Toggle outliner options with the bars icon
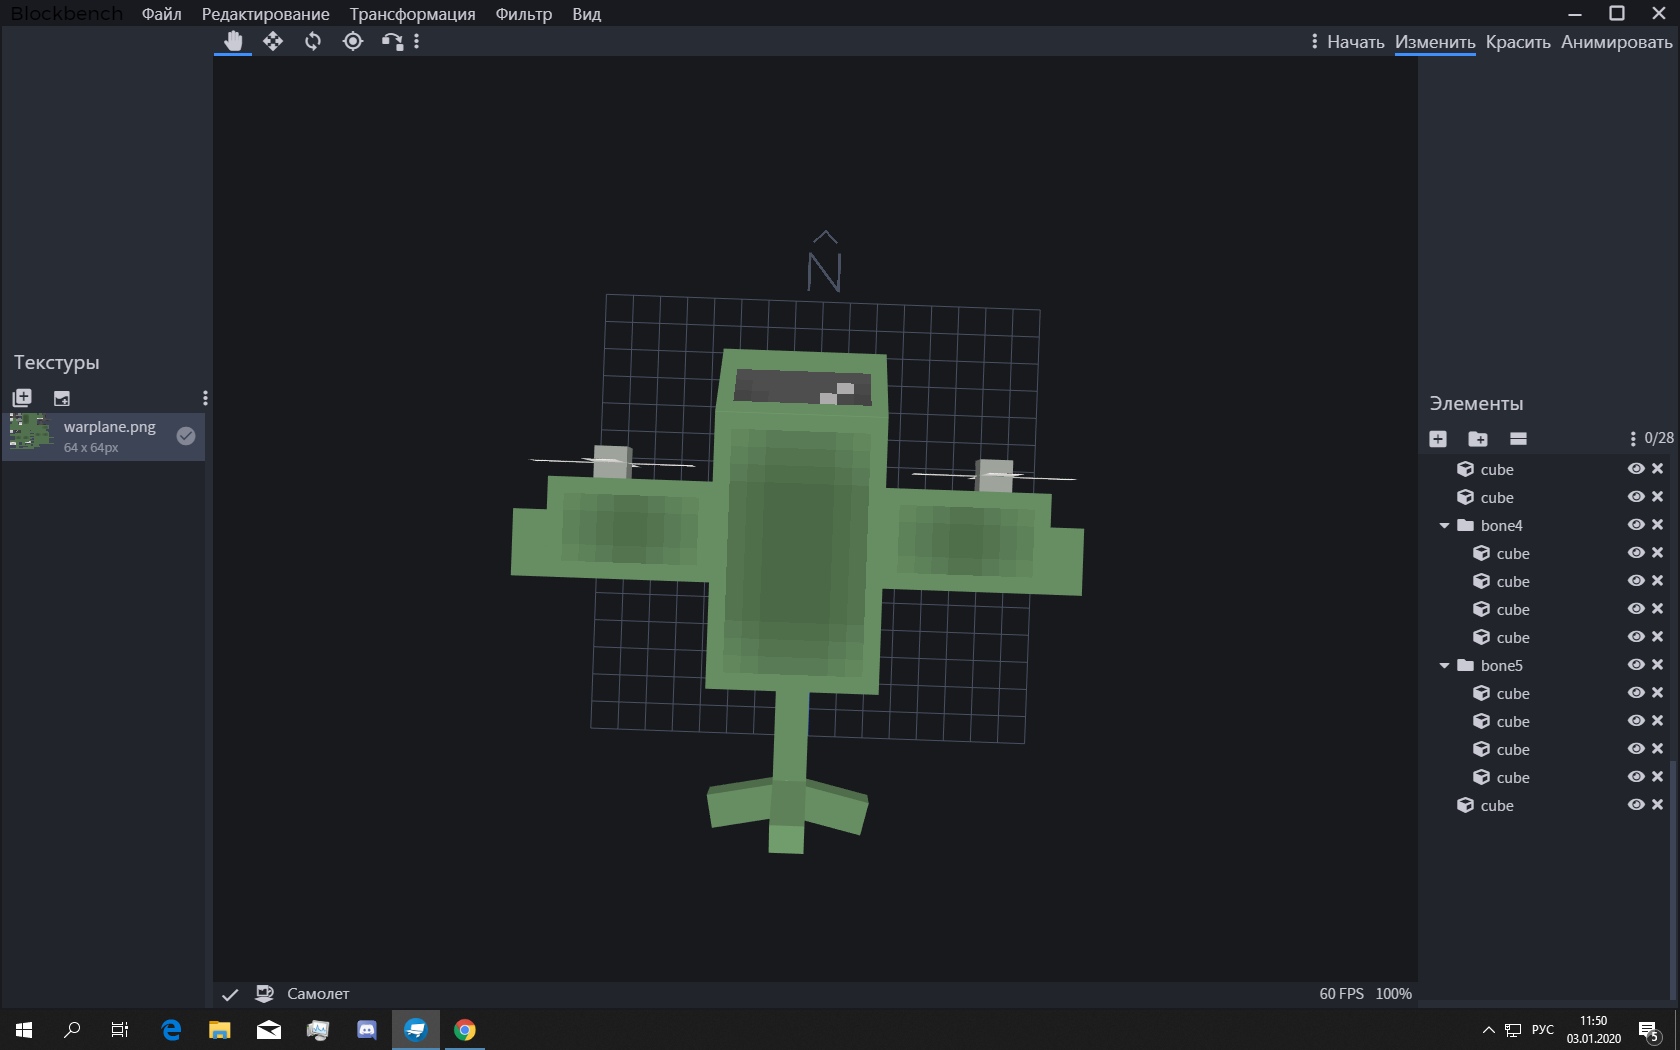The height and width of the screenshot is (1050, 1680). point(1518,438)
